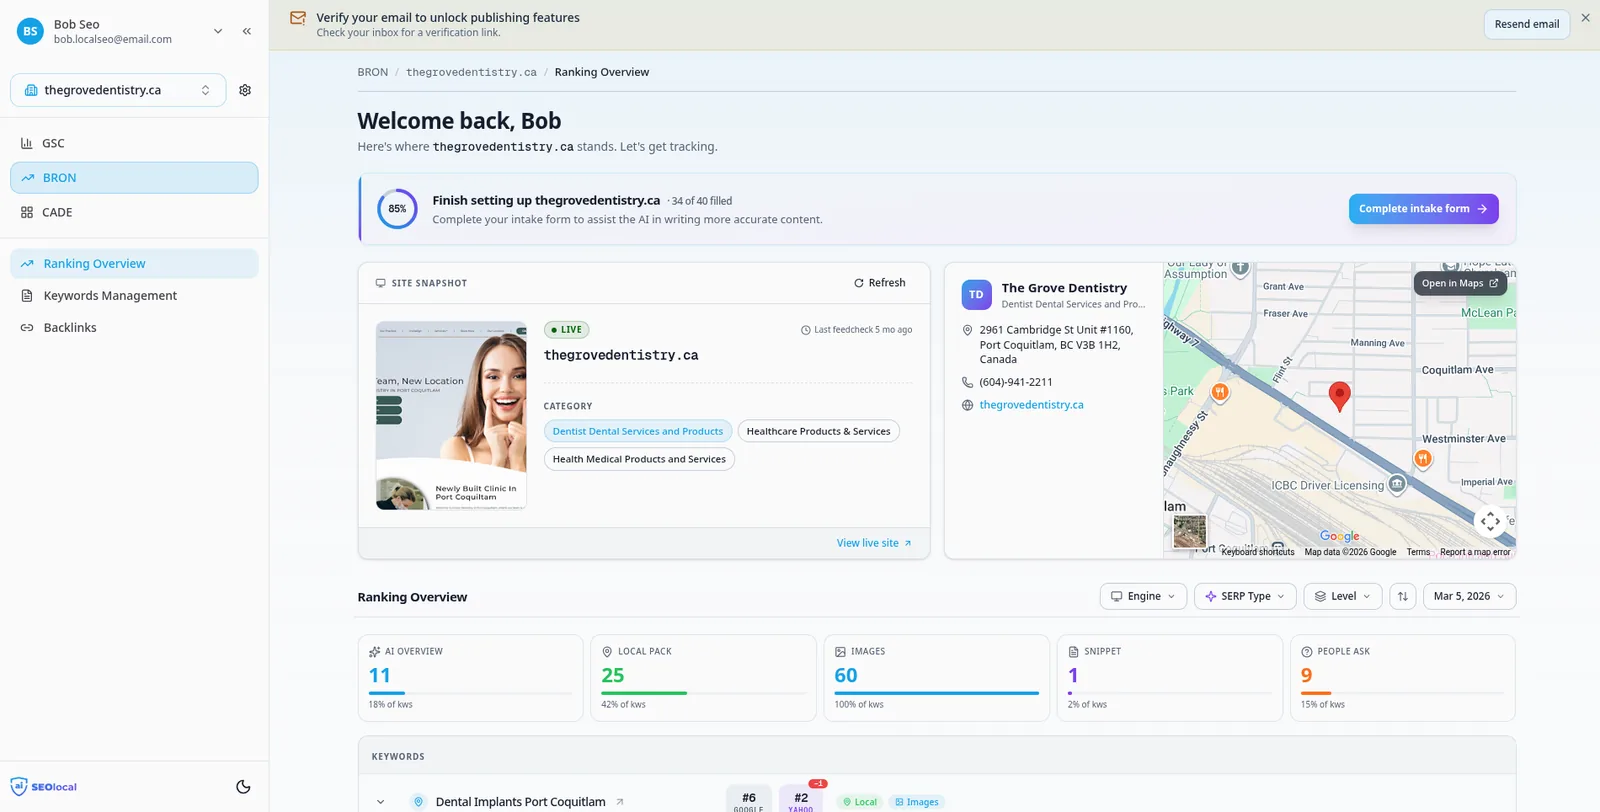Open external link for Dental Implants Port Coquitlam
The width and height of the screenshot is (1600, 812).
pos(620,802)
